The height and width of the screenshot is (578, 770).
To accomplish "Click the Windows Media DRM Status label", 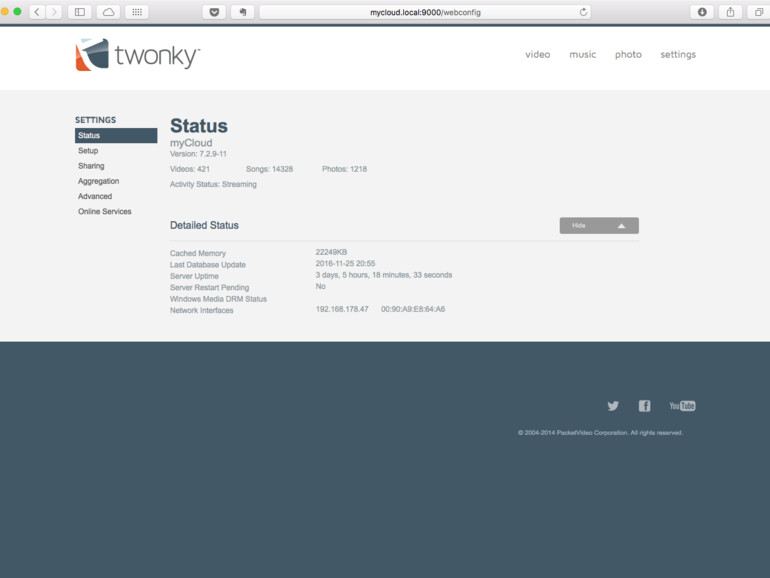I will pyautogui.click(x=218, y=299).
